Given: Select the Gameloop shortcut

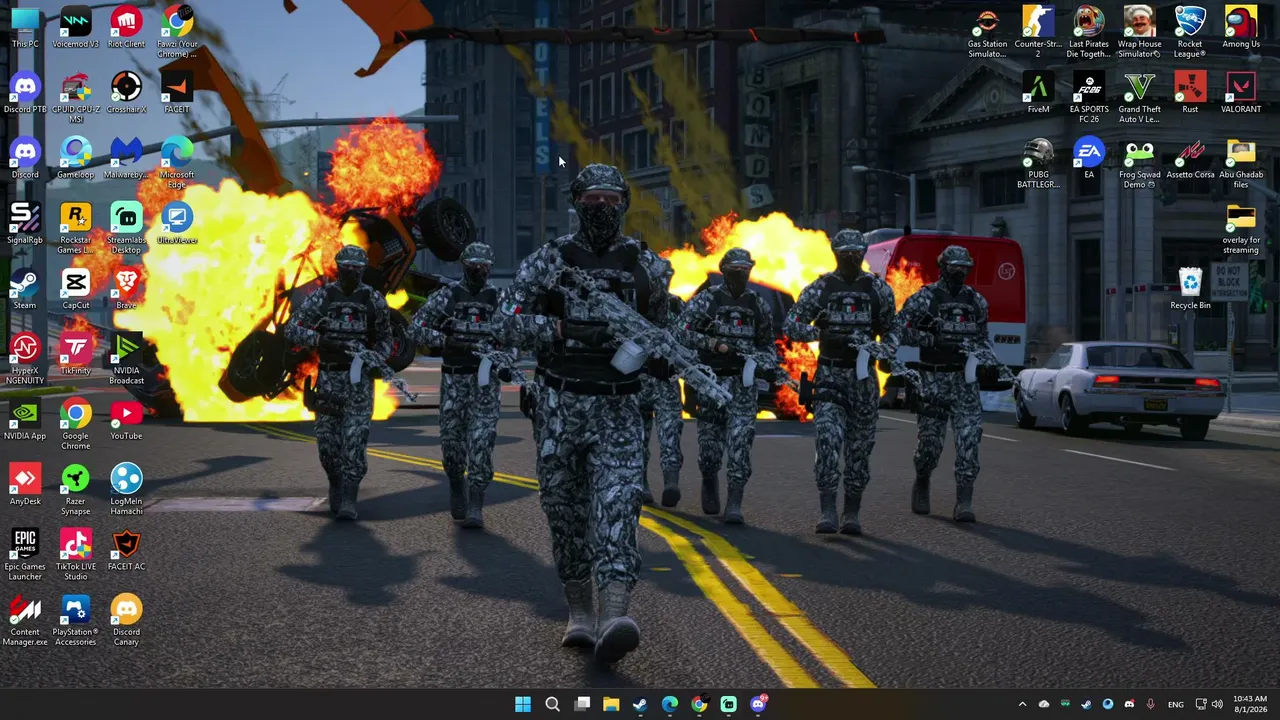Looking at the screenshot, I should [75, 158].
